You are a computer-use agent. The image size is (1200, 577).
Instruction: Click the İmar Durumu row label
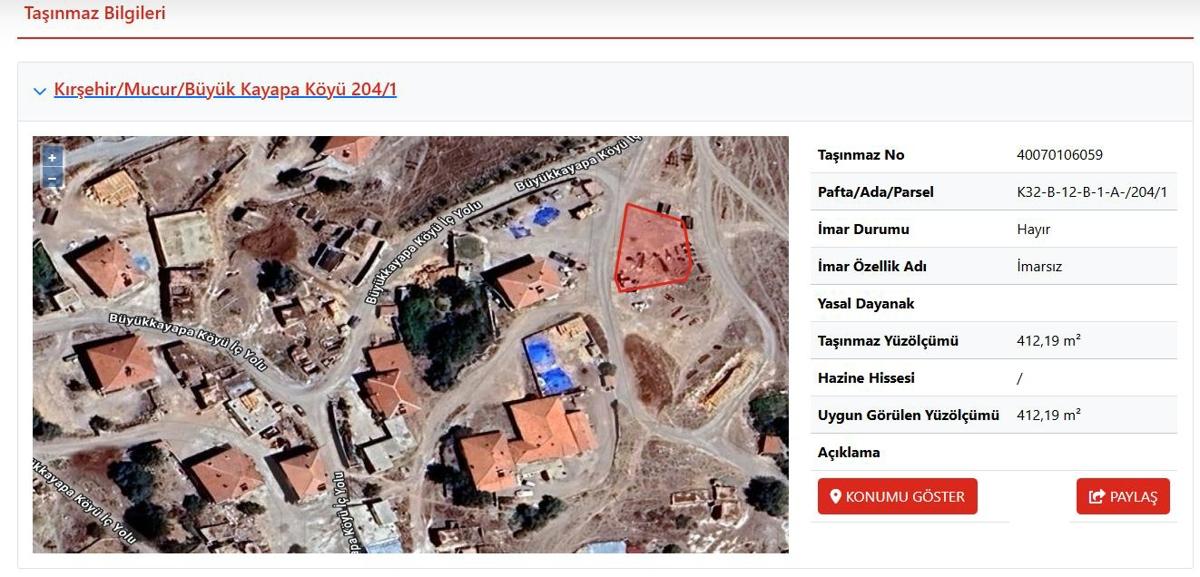pos(863,229)
